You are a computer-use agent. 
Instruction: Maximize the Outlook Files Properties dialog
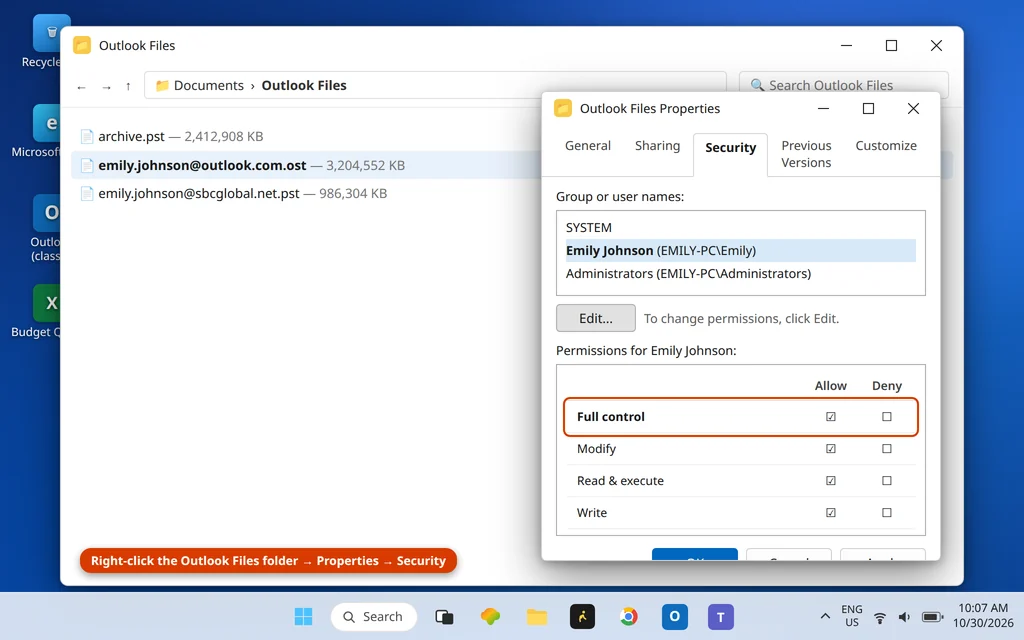click(868, 108)
